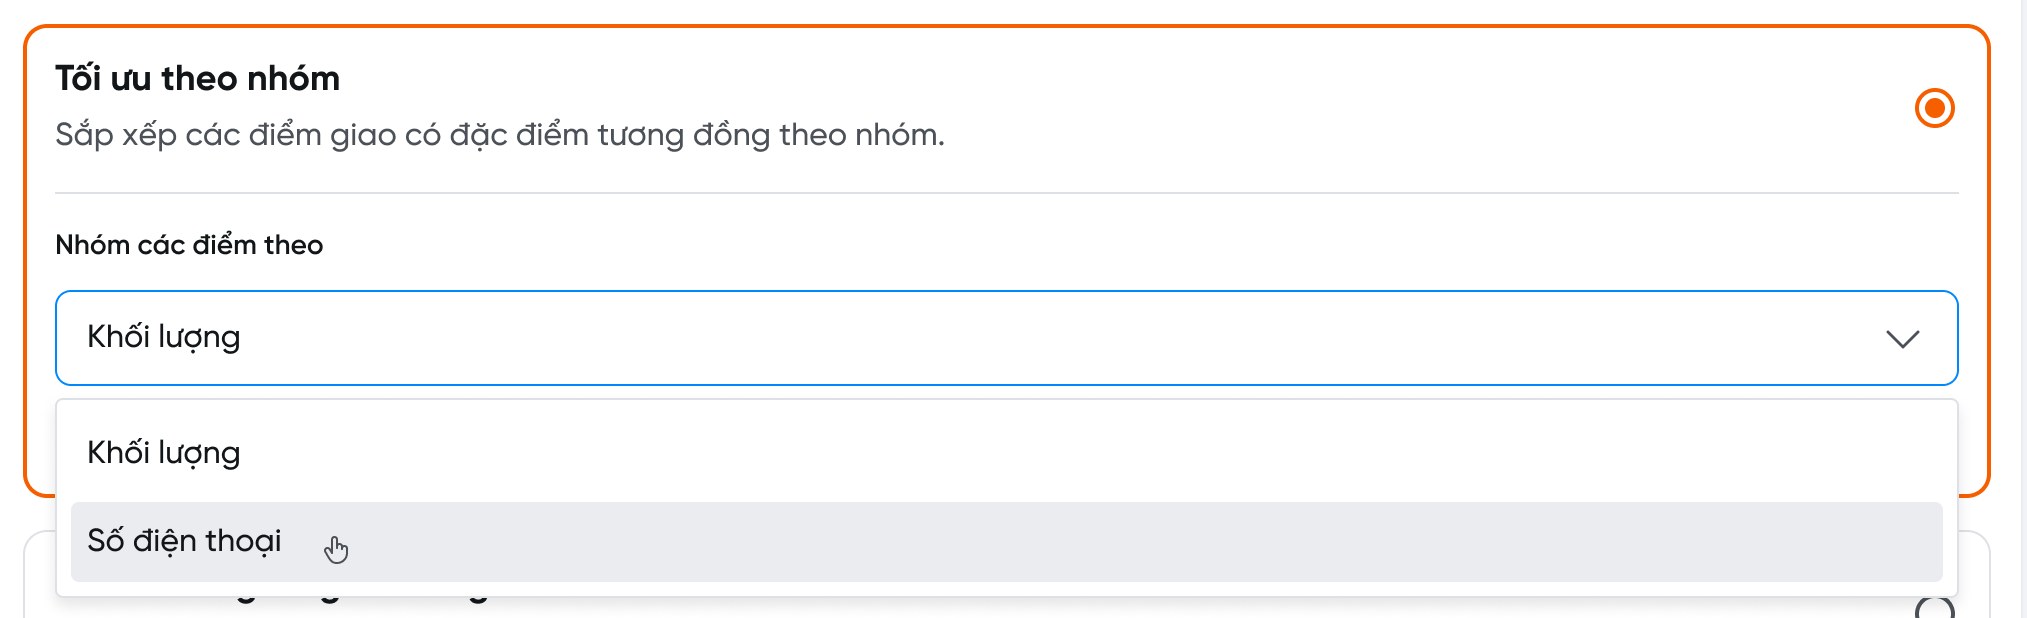The height and width of the screenshot is (618, 2027).
Task: Group delivery points by phone number option
Action: point(184,541)
